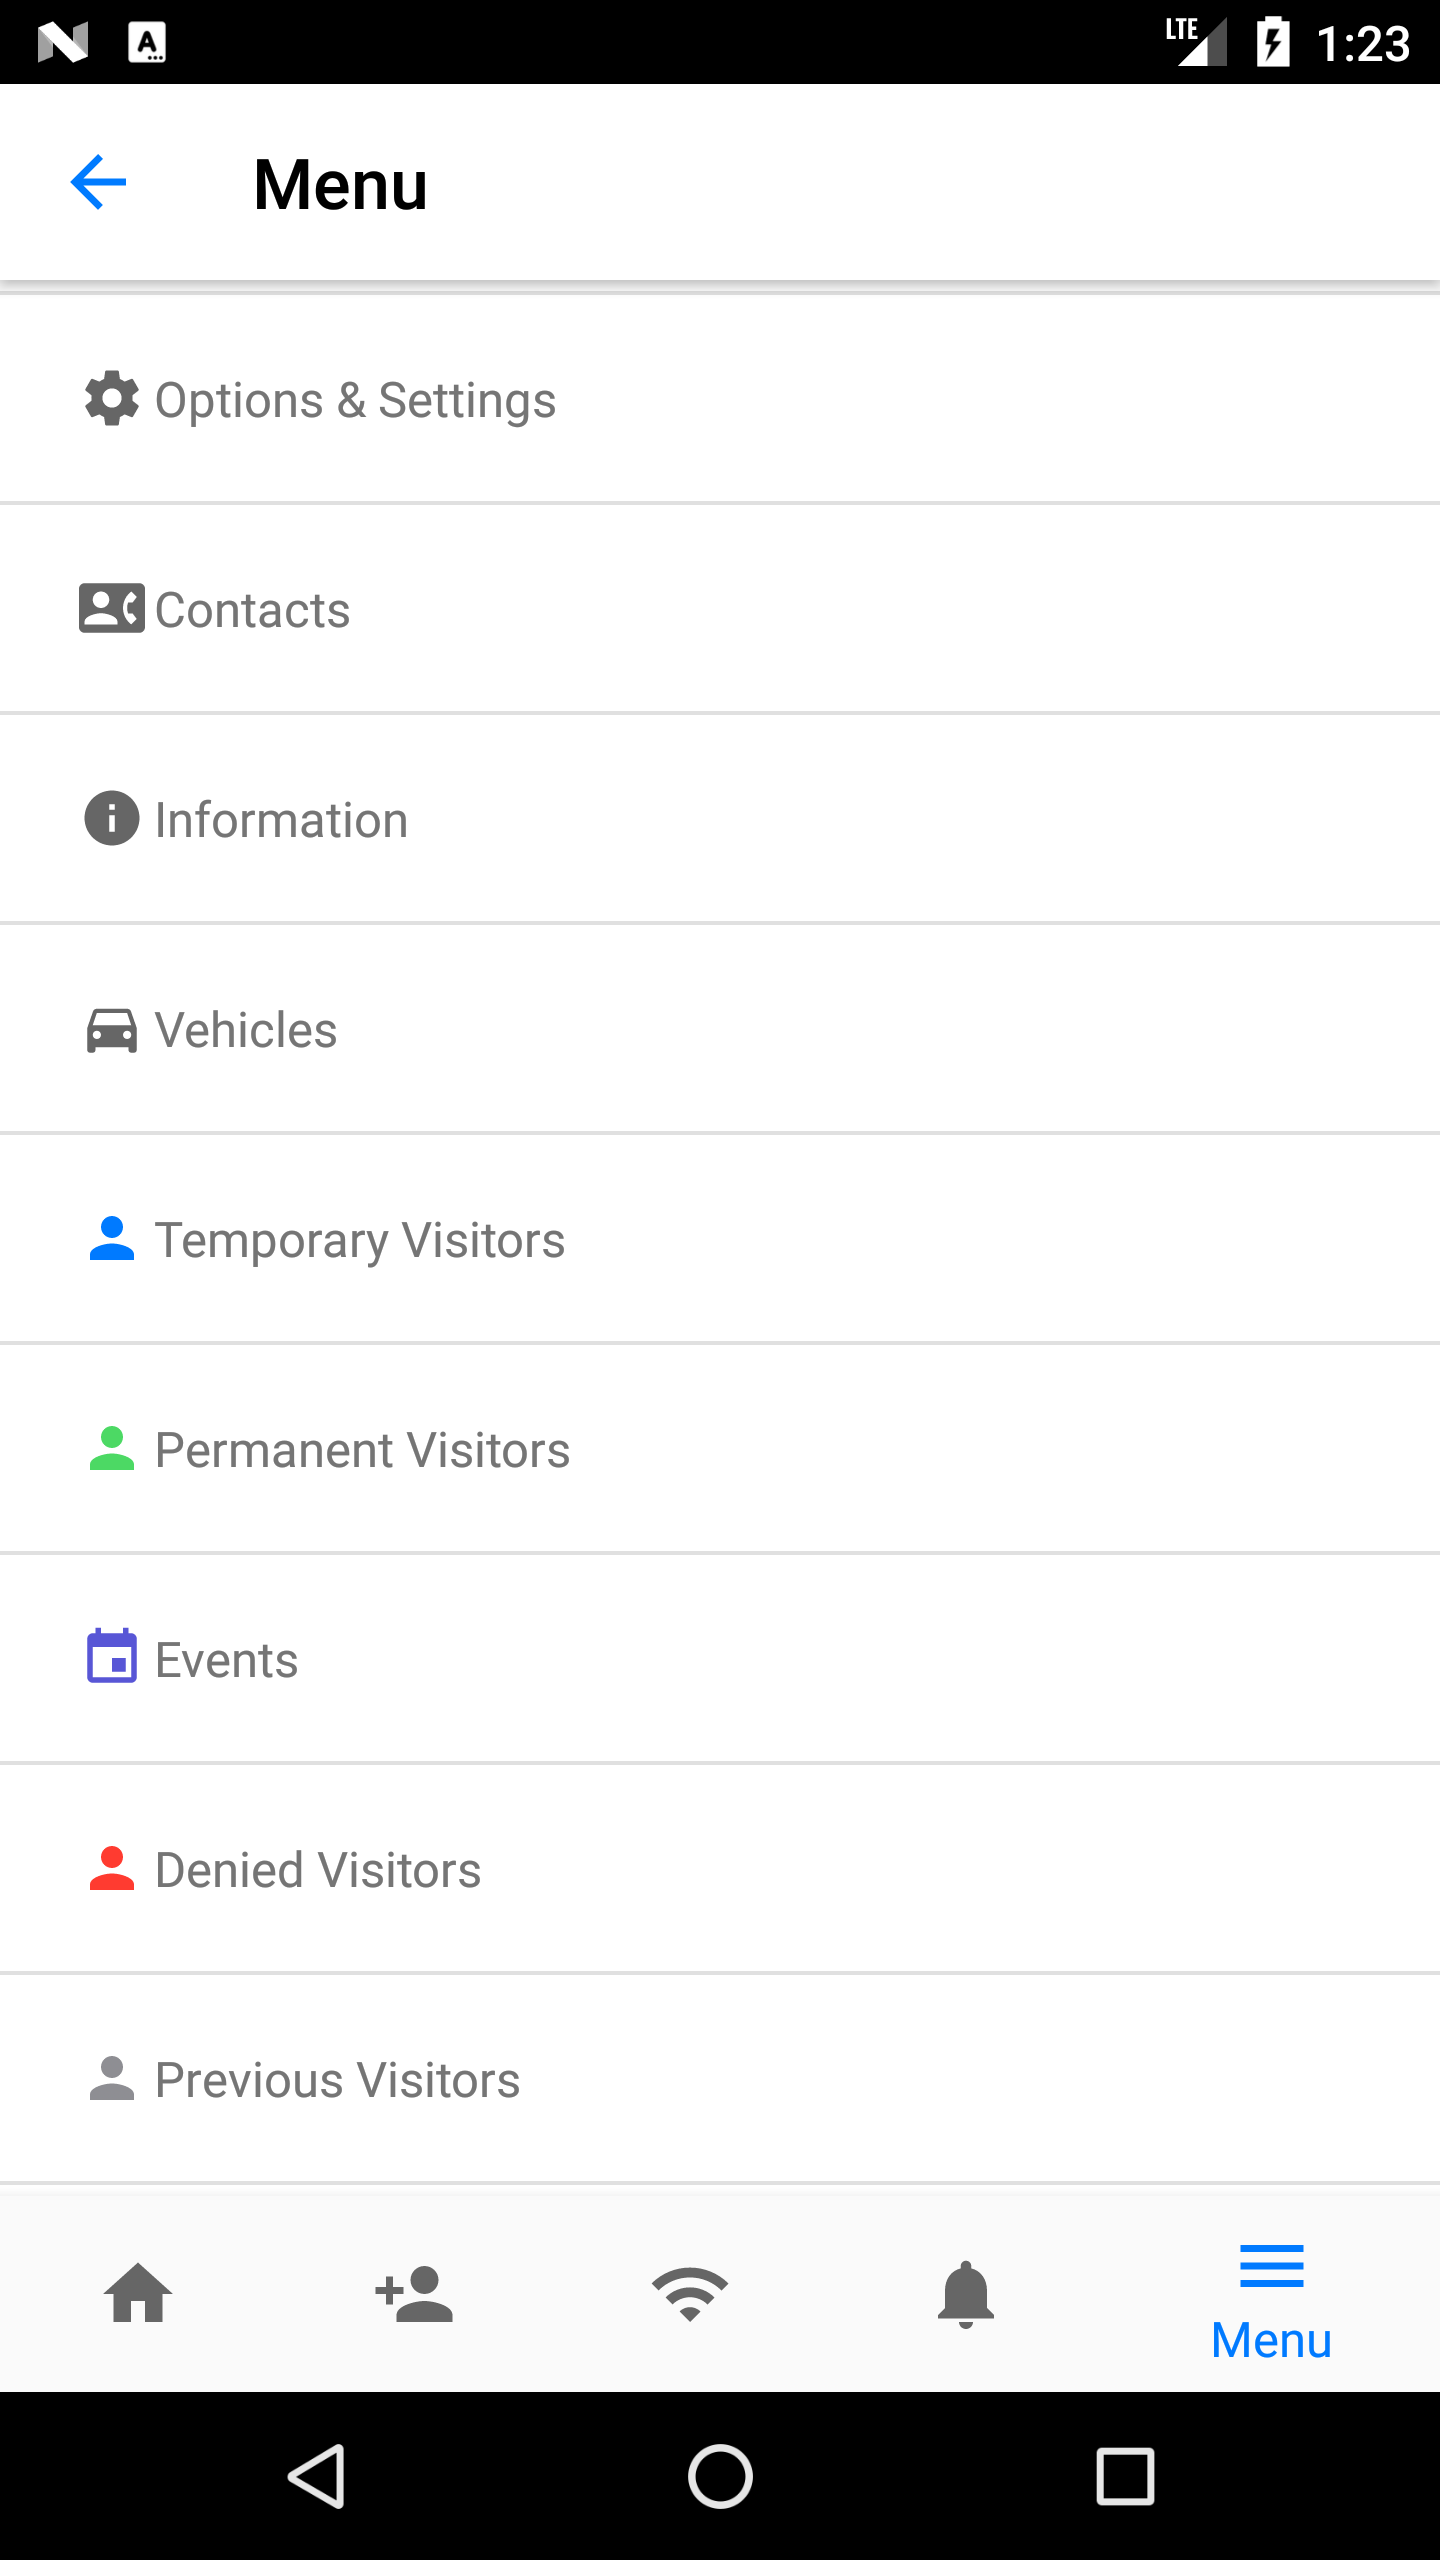The width and height of the screenshot is (1440, 2560).
Task: Tap the gear icon beside Options & Settings
Action: point(112,399)
